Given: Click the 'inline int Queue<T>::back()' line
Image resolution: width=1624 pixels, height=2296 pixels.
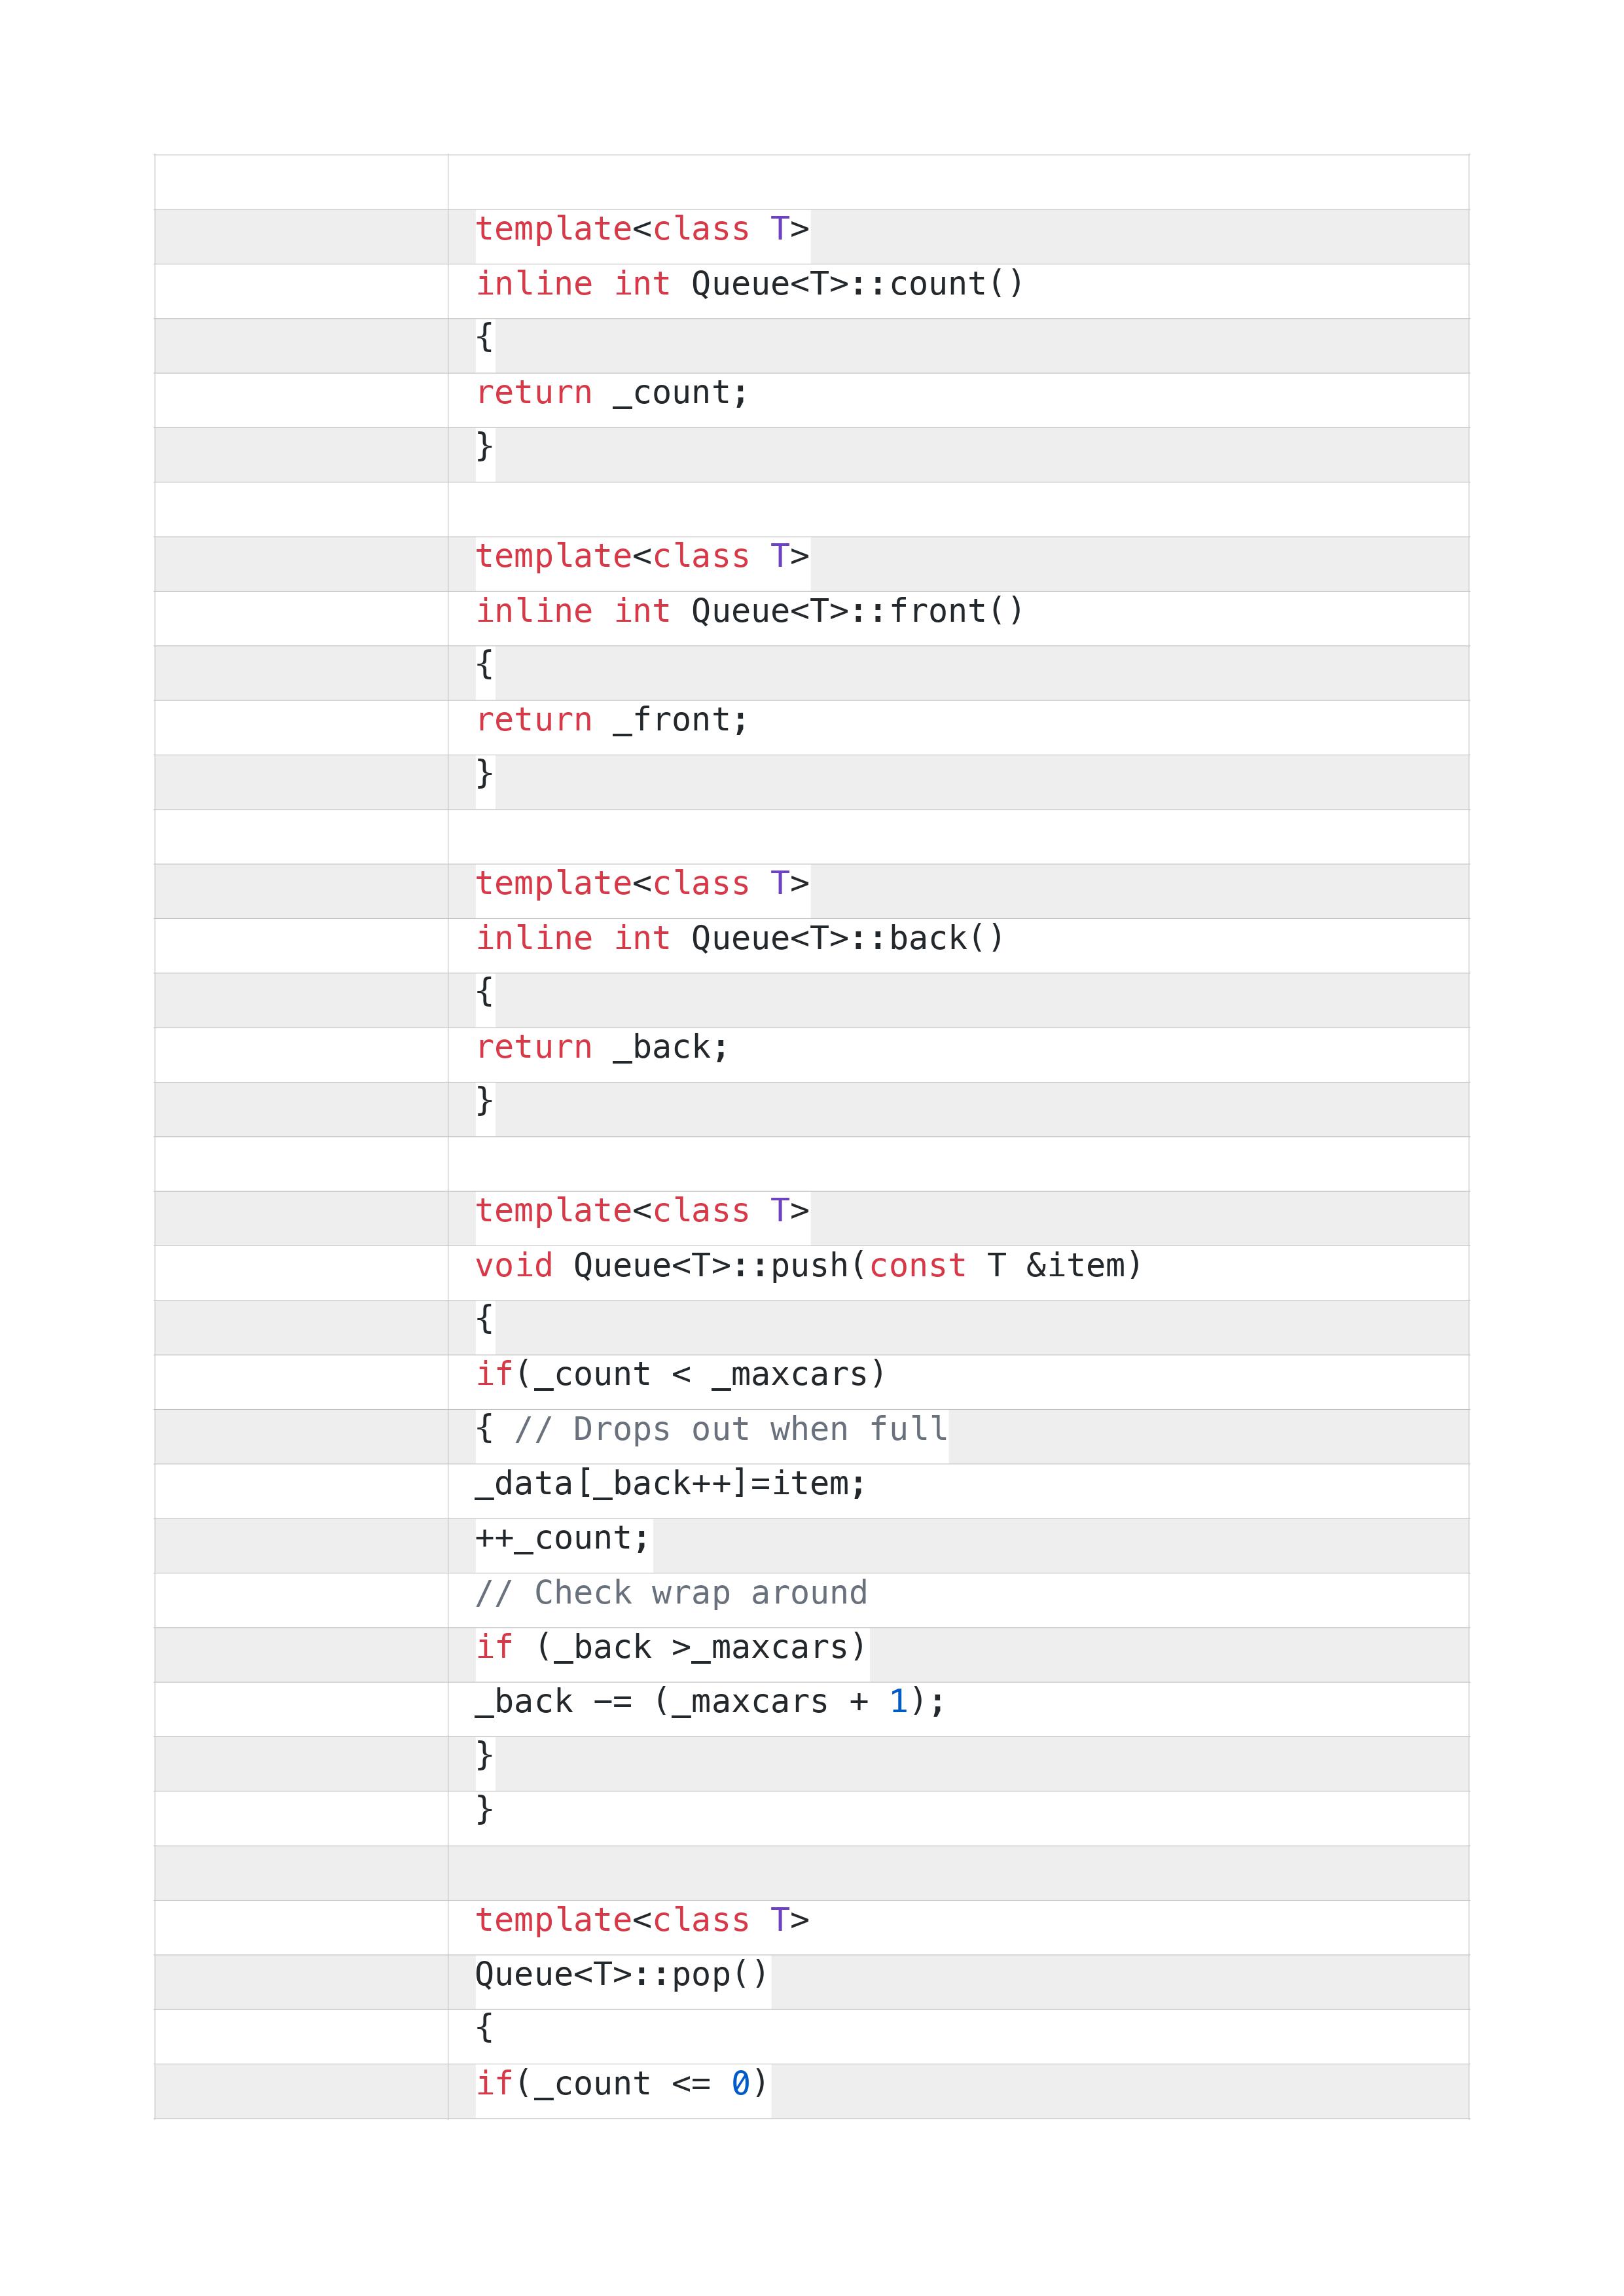Looking at the screenshot, I should tap(739, 938).
